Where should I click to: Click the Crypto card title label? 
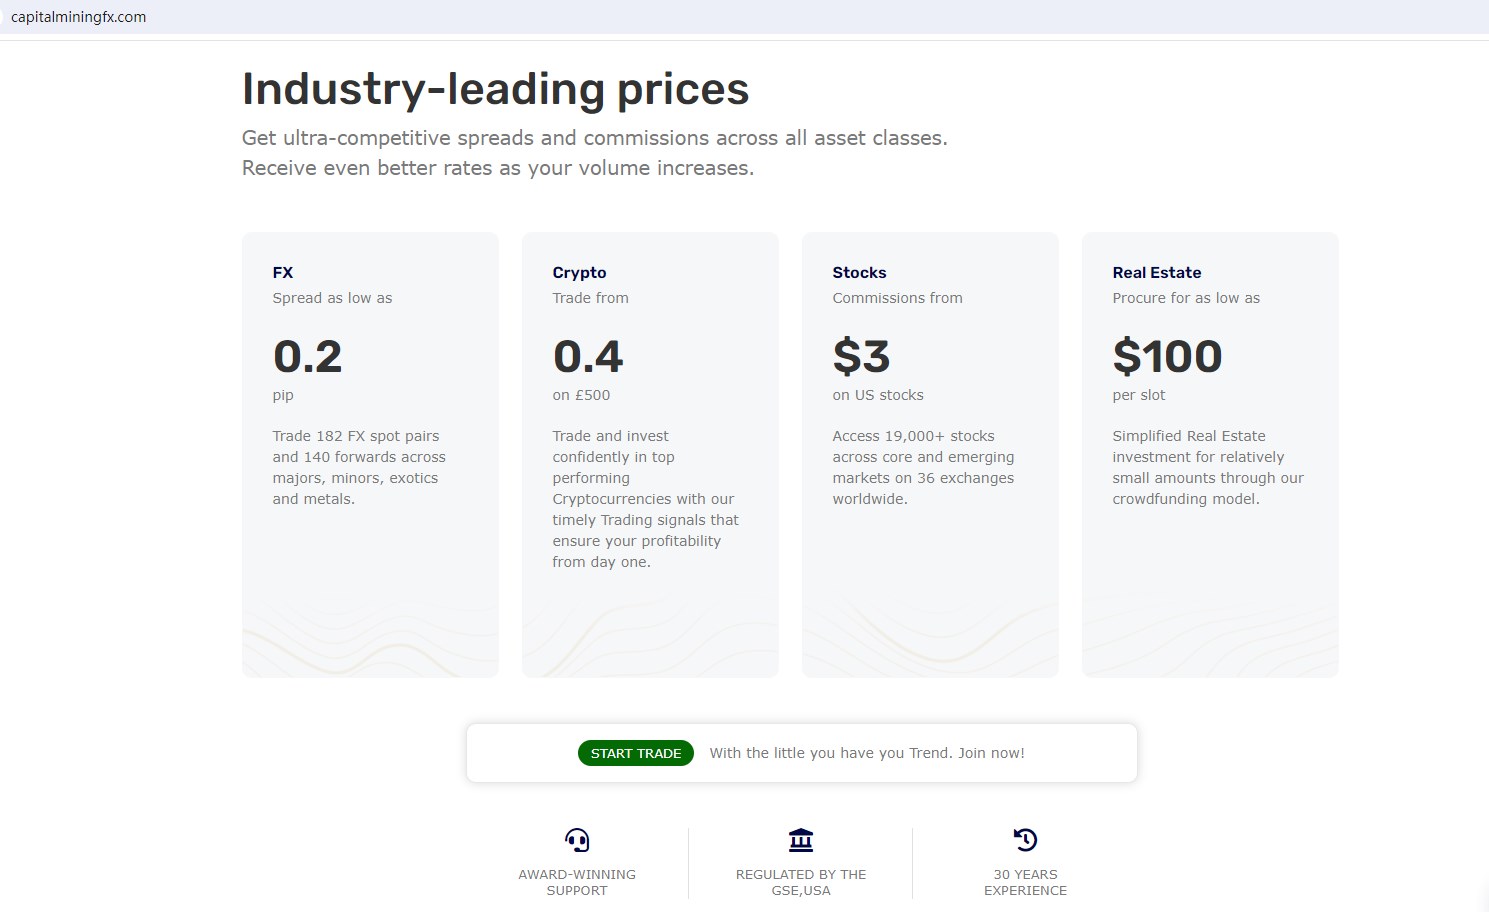(x=580, y=272)
